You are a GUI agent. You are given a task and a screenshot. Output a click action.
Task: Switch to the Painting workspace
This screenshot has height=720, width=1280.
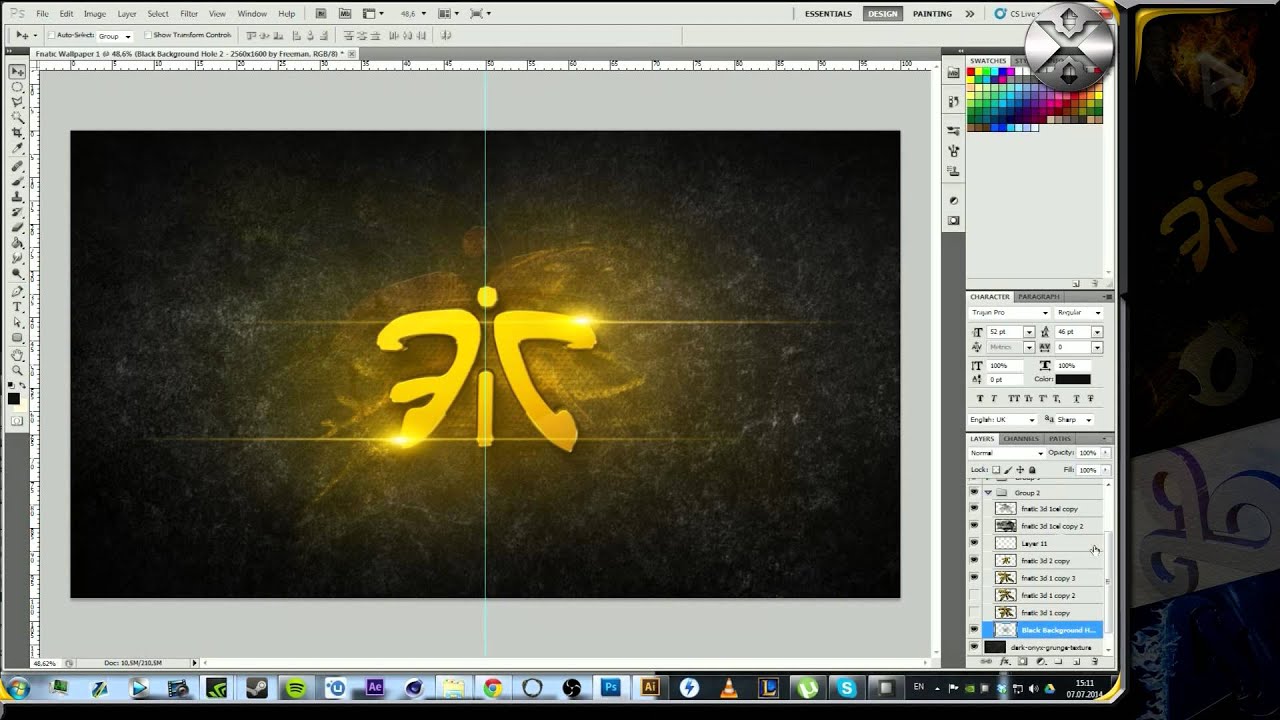click(932, 14)
